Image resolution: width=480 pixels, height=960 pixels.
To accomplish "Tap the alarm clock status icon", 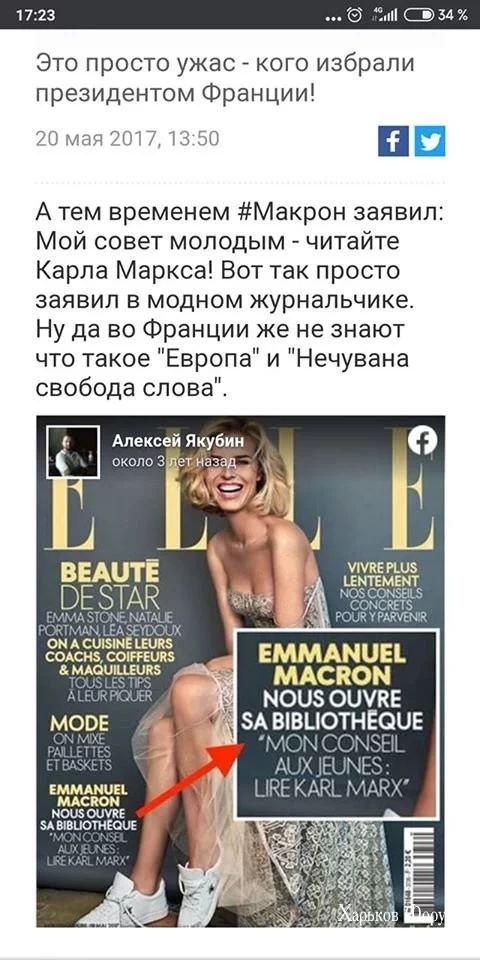I will click(x=354, y=16).
